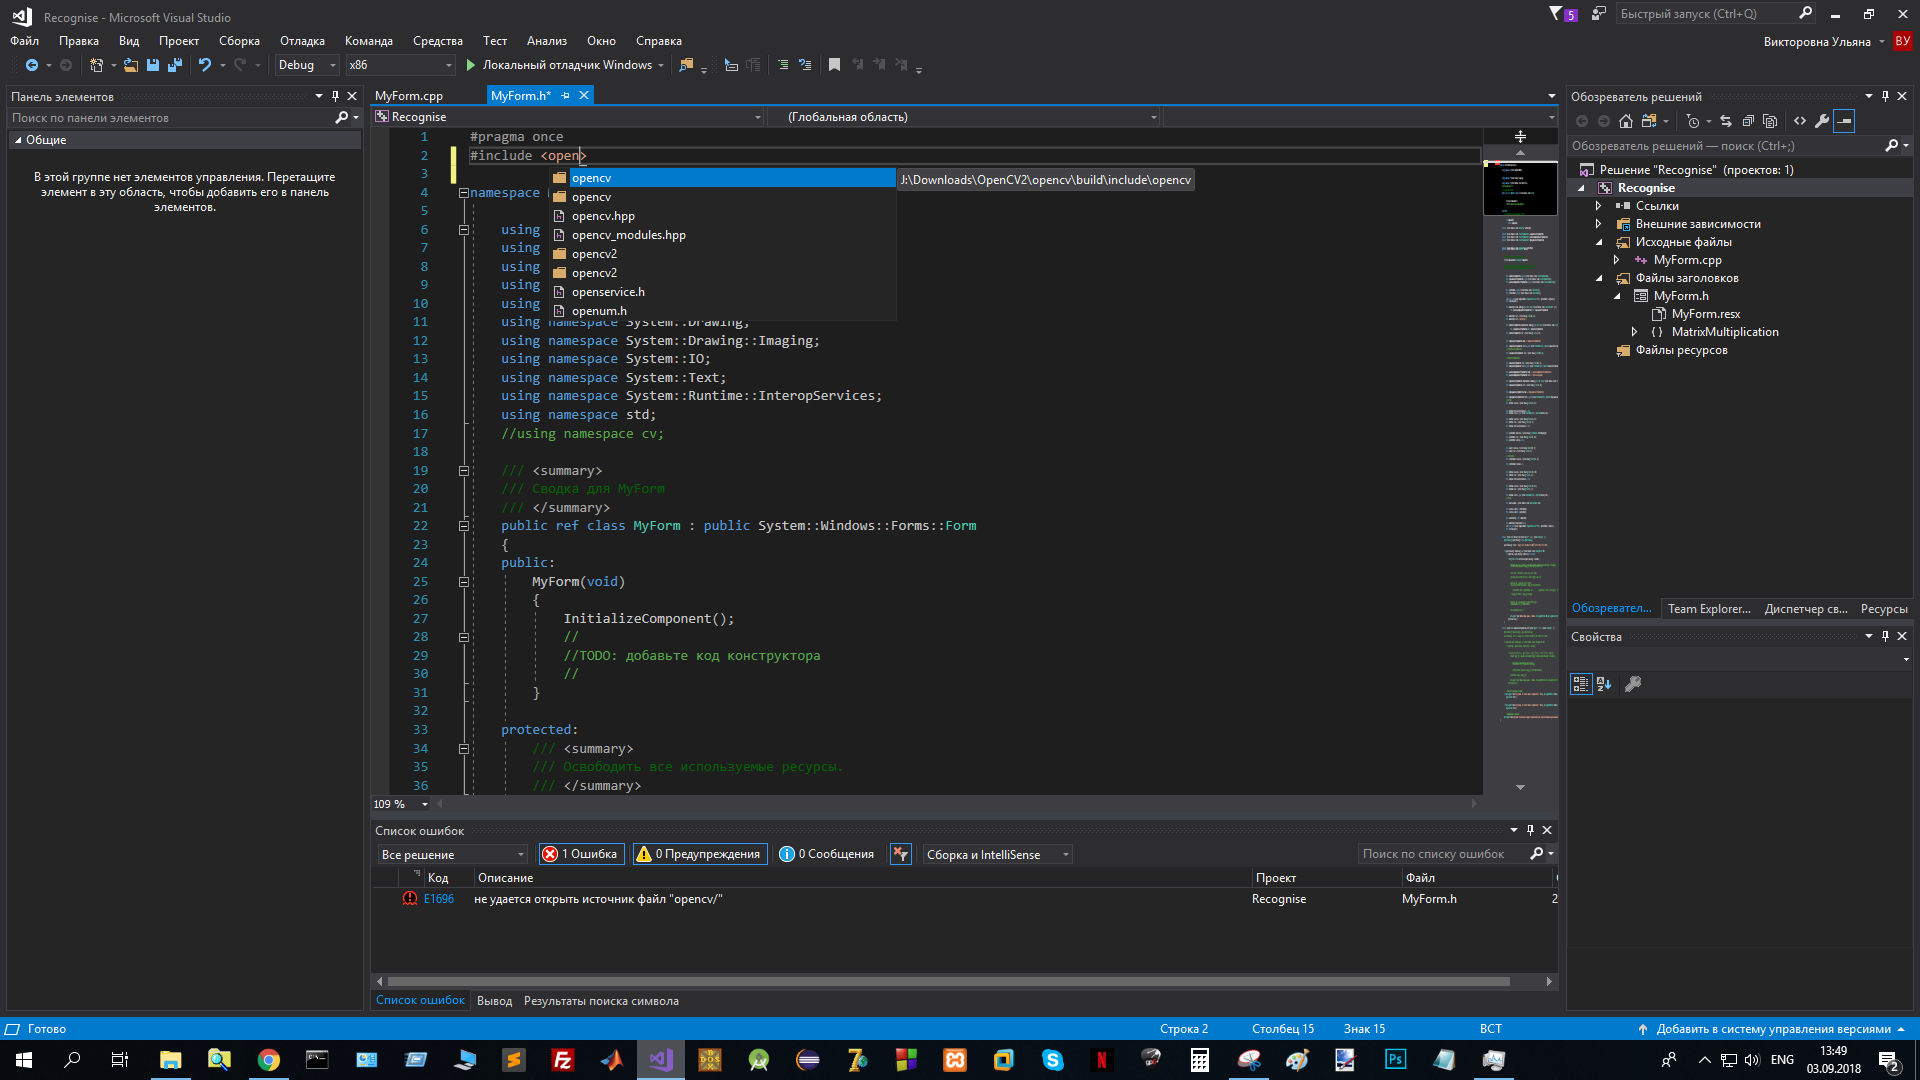The width and height of the screenshot is (1920, 1080).
Task: Switch to the Team Explorer tab
Action: point(1709,608)
